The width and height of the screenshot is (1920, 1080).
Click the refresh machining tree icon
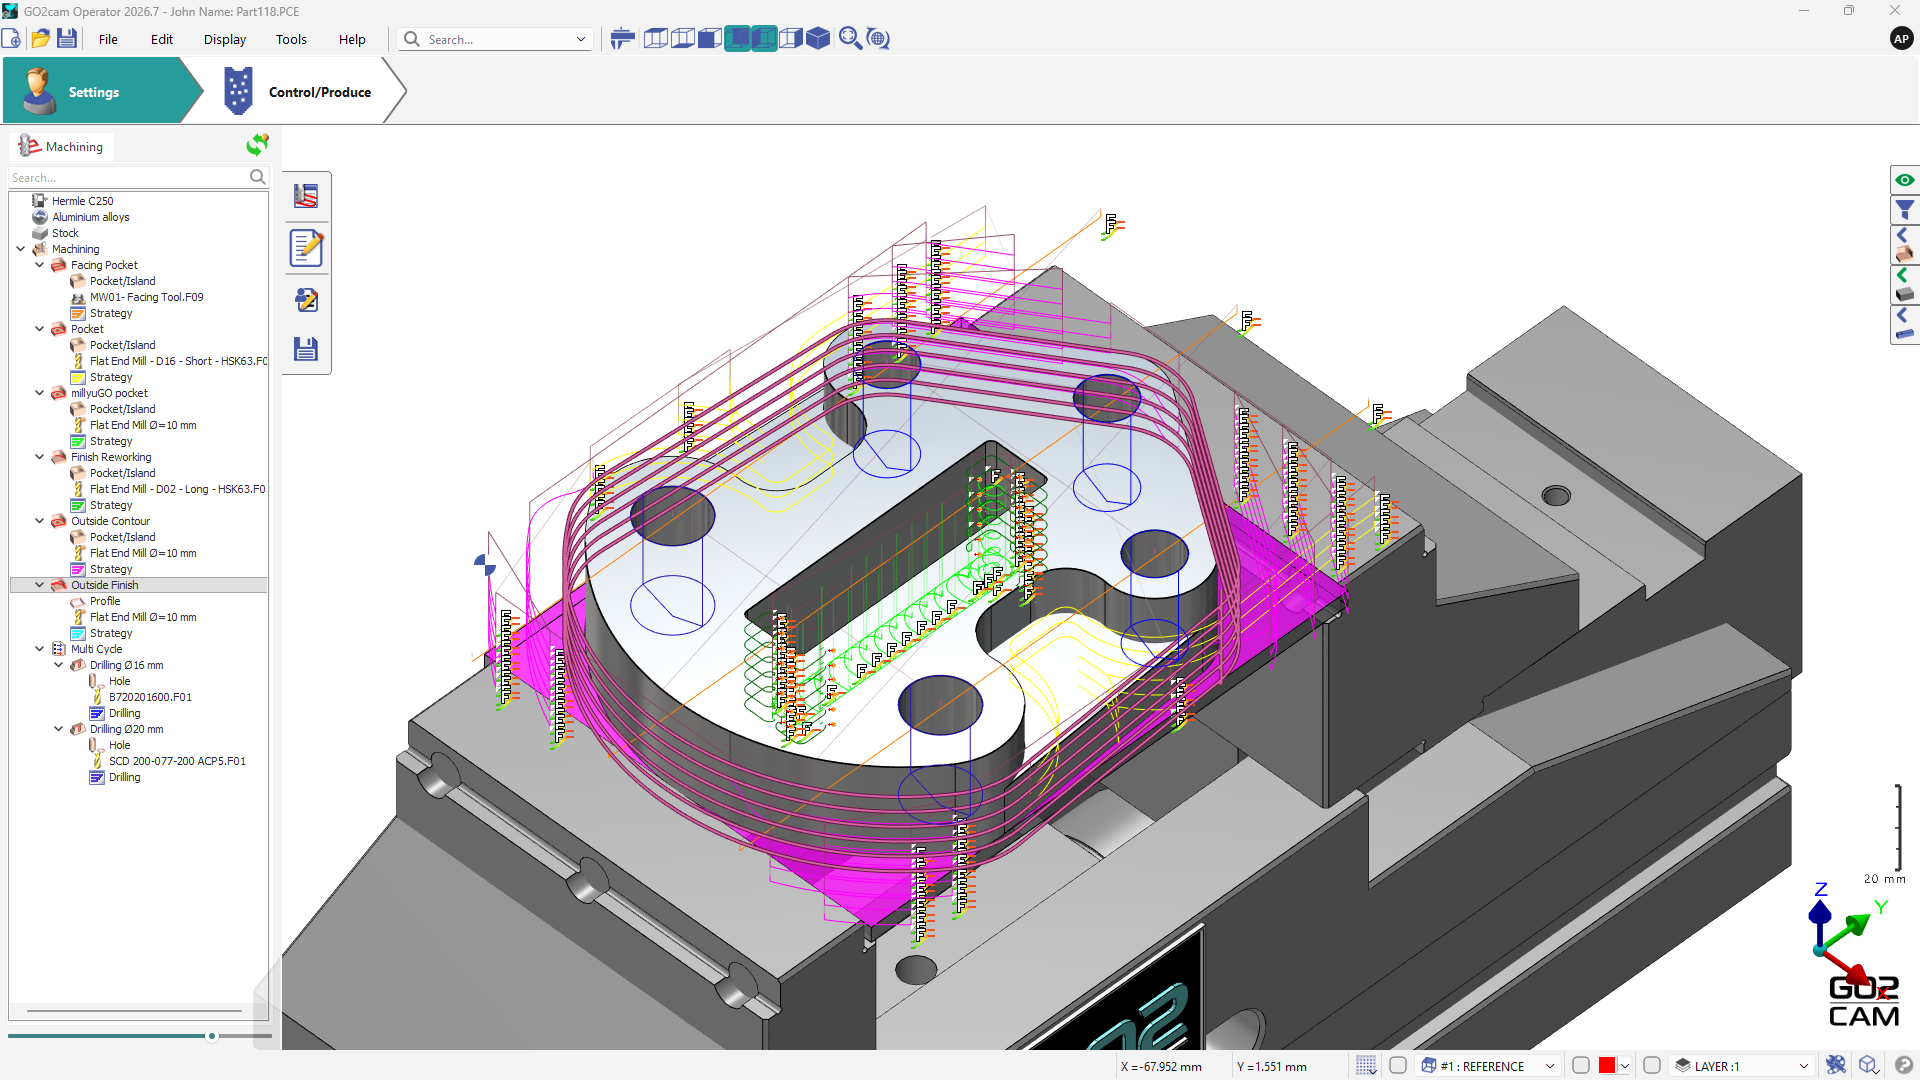click(x=257, y=145)
